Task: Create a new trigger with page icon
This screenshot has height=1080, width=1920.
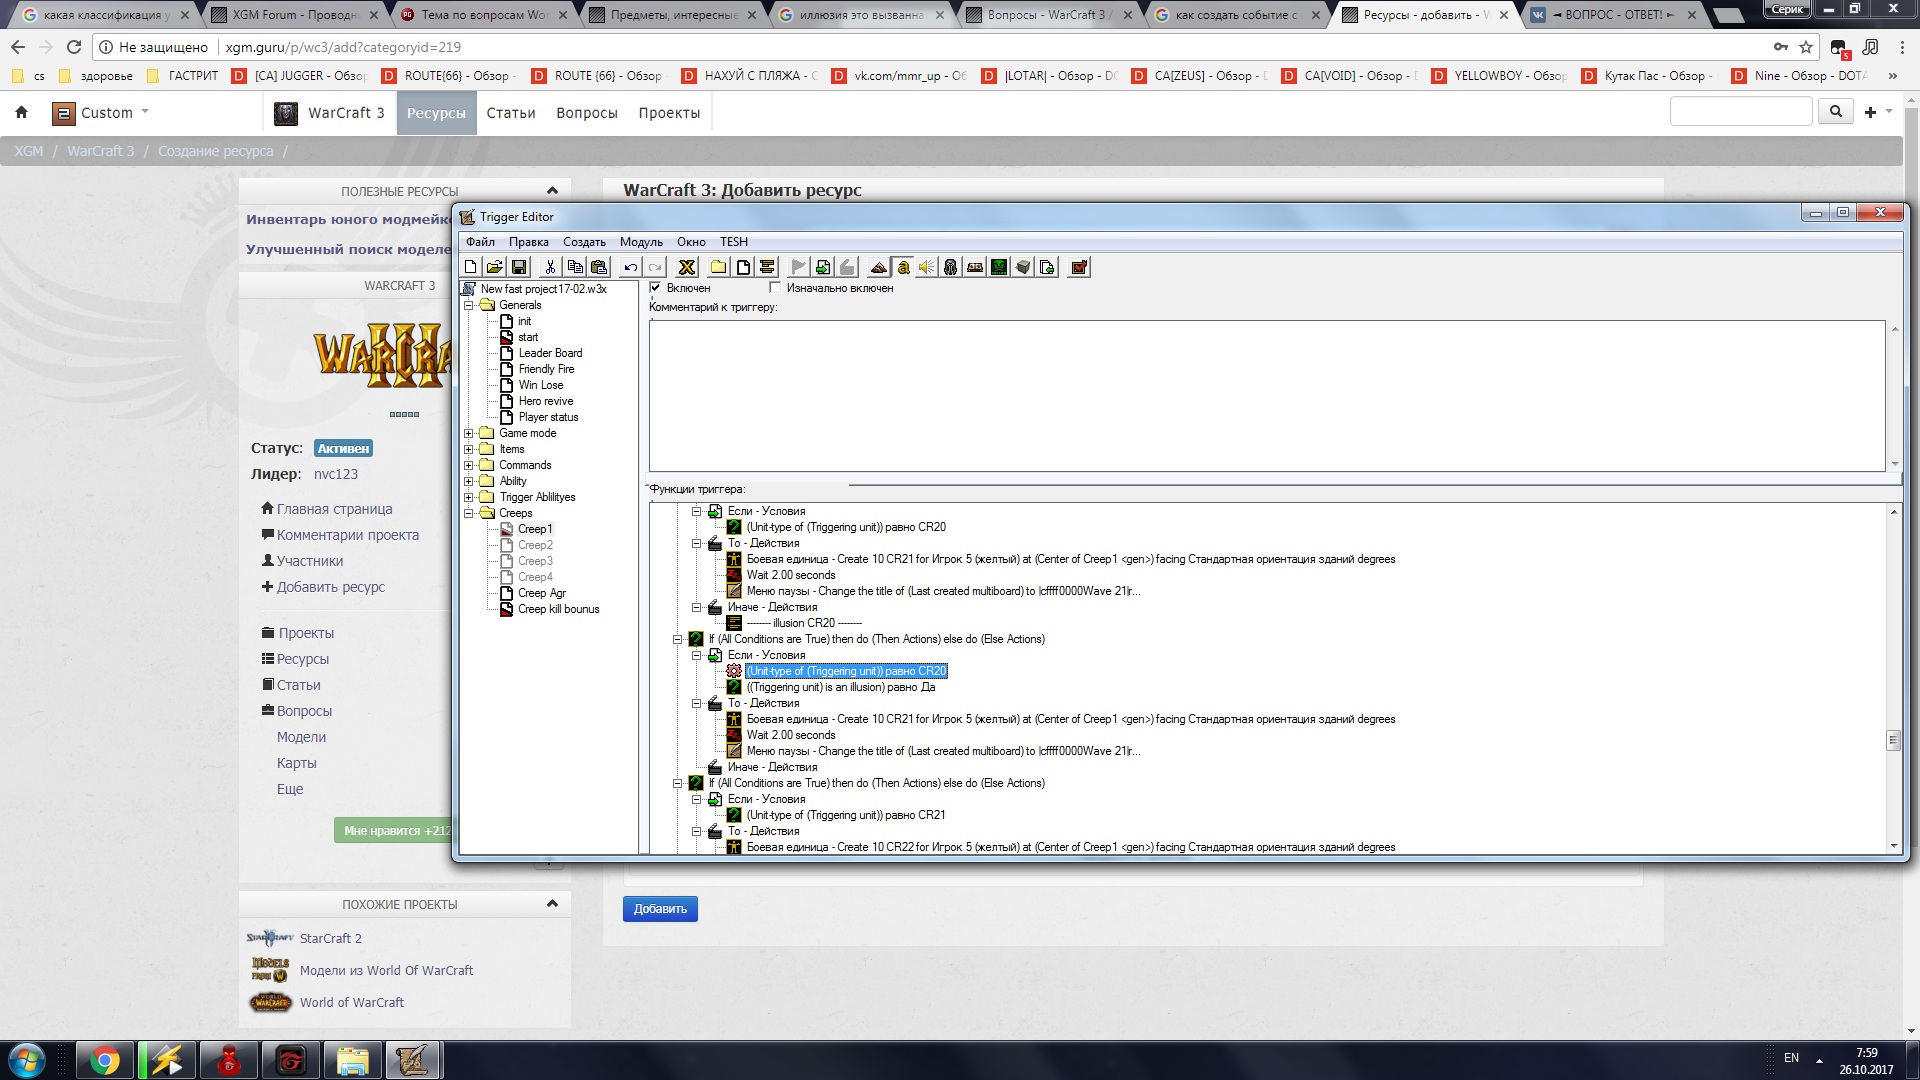Action: [743, 267]
